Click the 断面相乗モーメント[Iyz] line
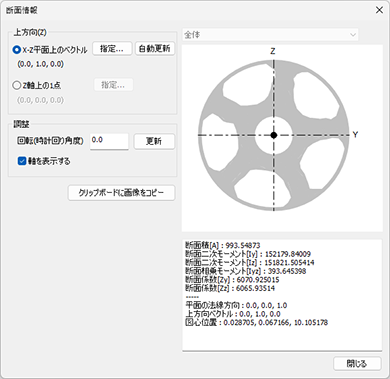 tap(245, 271)
